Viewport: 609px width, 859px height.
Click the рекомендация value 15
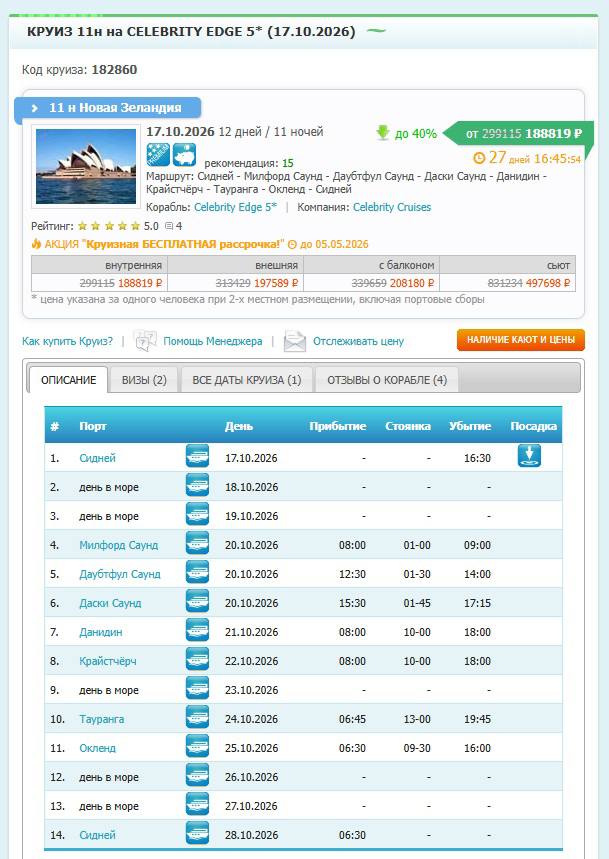click(x=288, y=163)
